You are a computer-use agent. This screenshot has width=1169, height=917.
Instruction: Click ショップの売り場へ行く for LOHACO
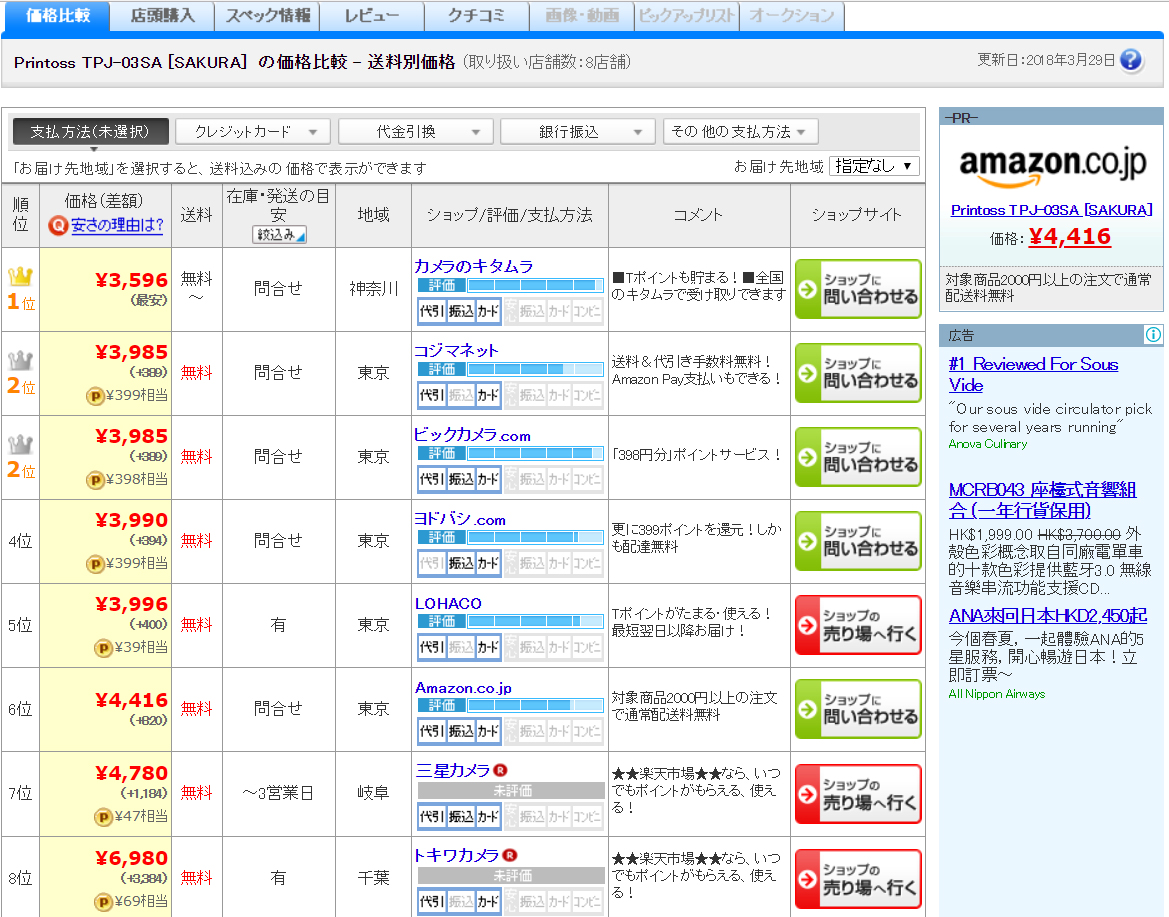coord(858,625)
